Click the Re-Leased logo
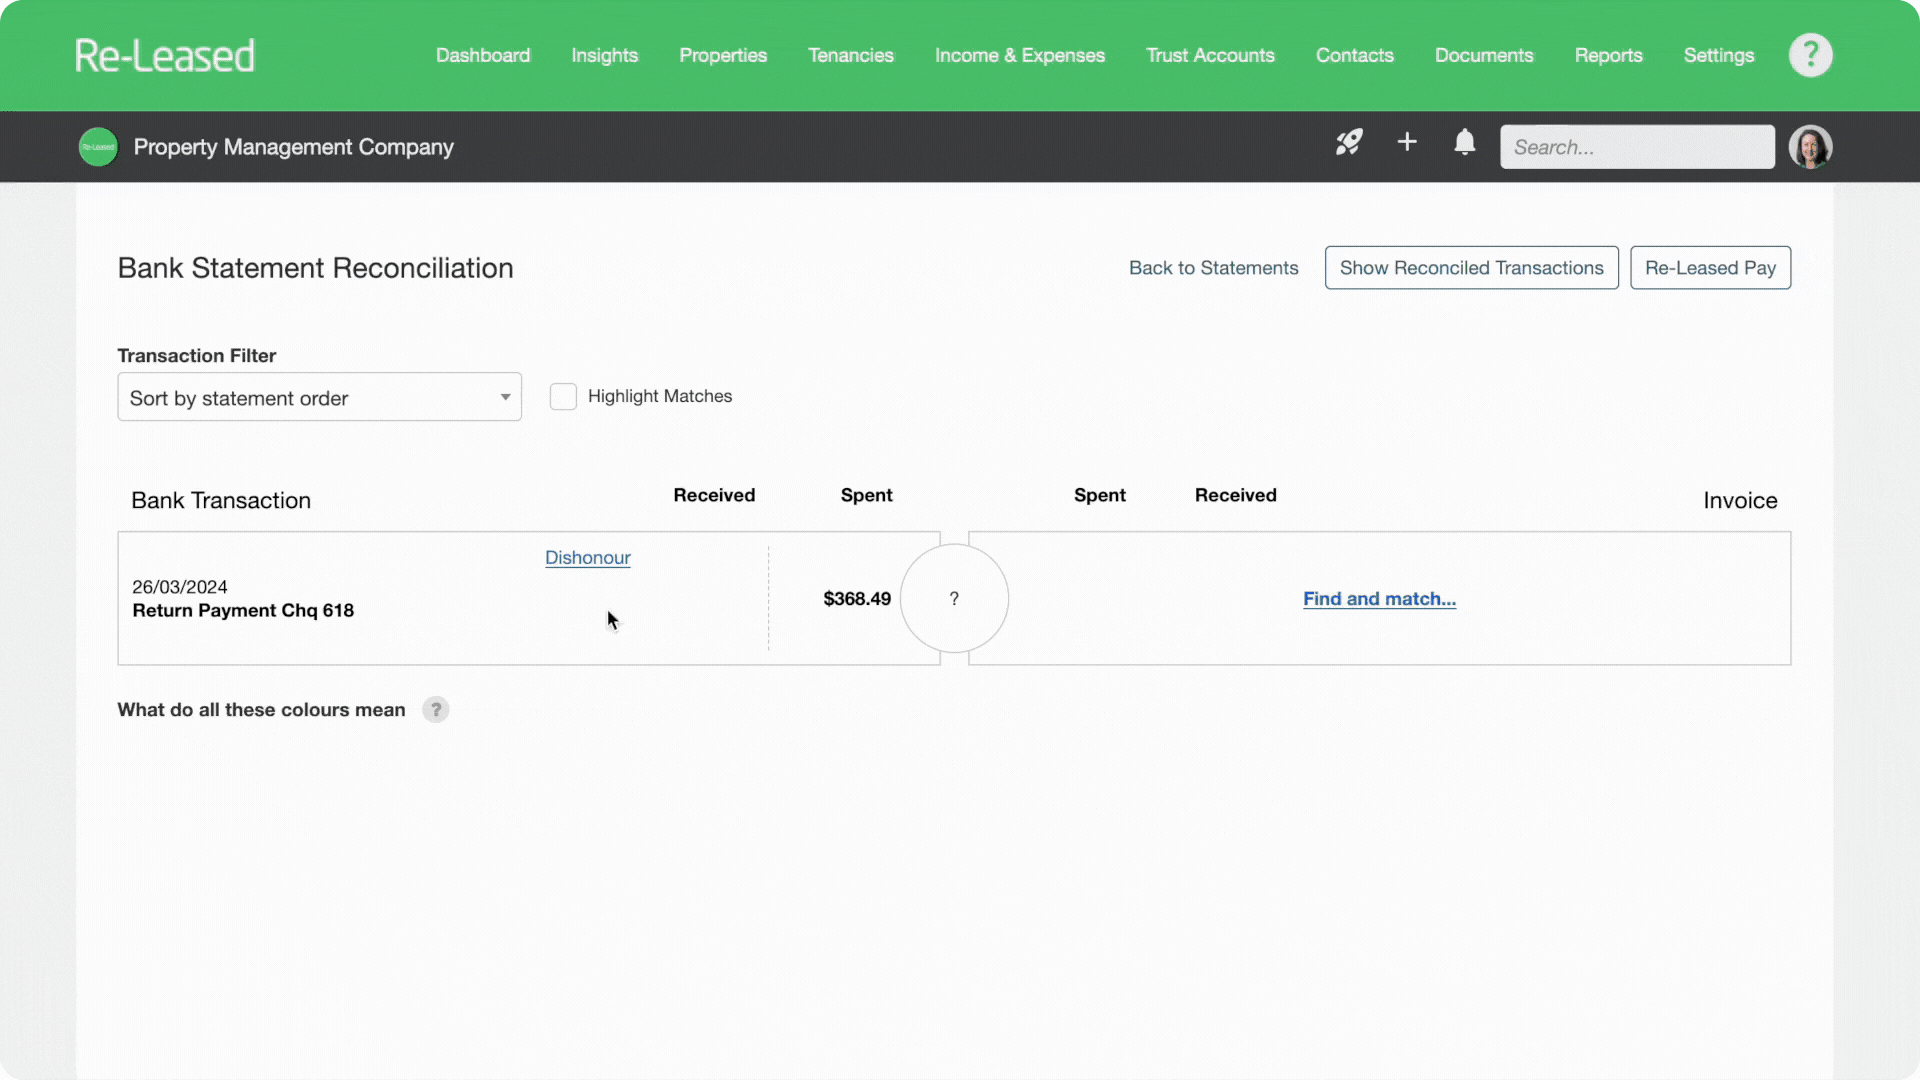The image size is (1920, 1080). tap(165, 56)
